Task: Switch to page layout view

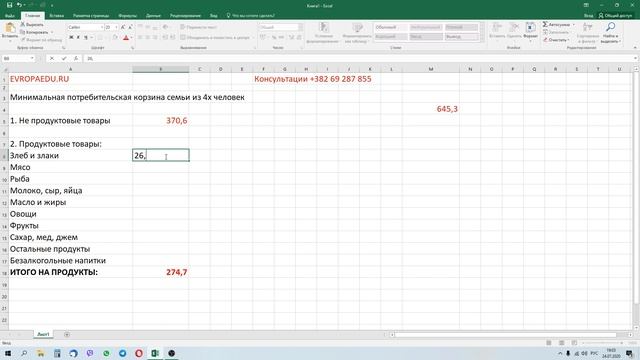Action: (562, 343)
